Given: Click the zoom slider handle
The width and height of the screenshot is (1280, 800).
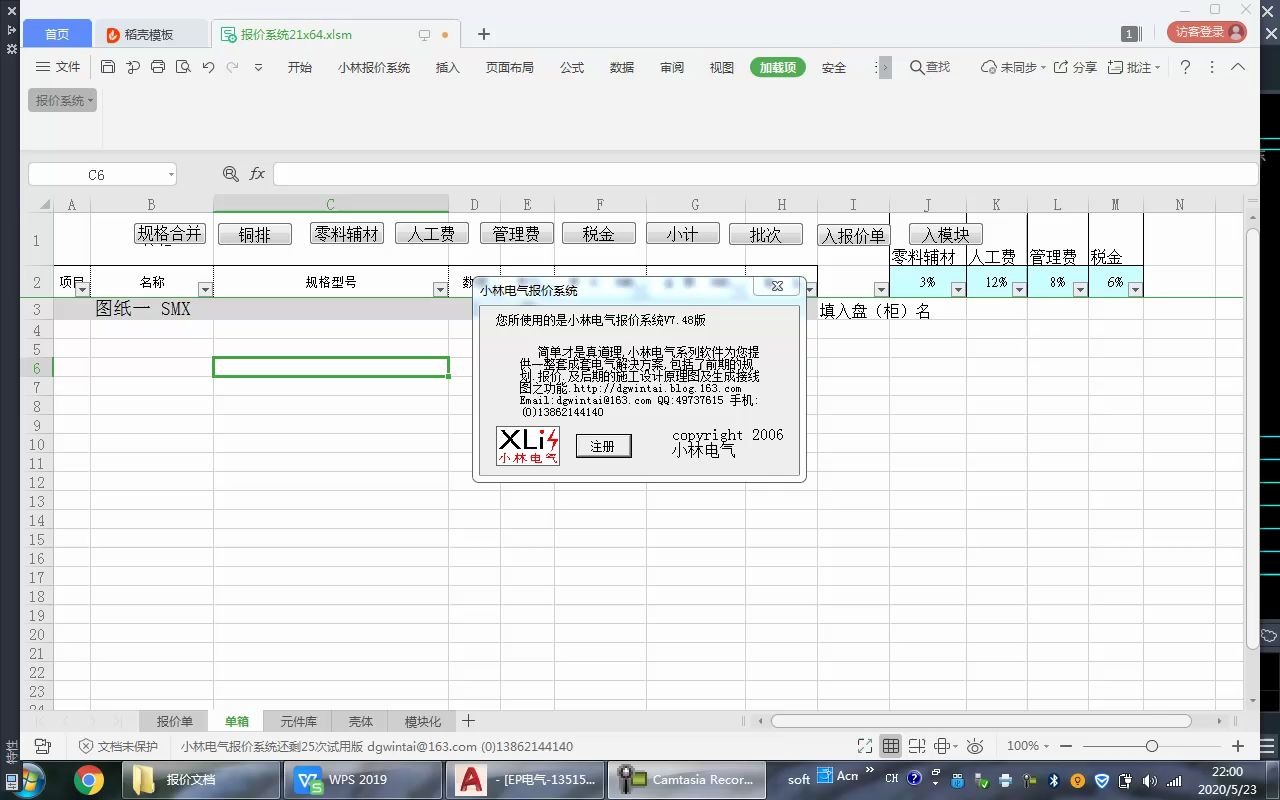Looking at the screenshot, I should click(1152, 746).
